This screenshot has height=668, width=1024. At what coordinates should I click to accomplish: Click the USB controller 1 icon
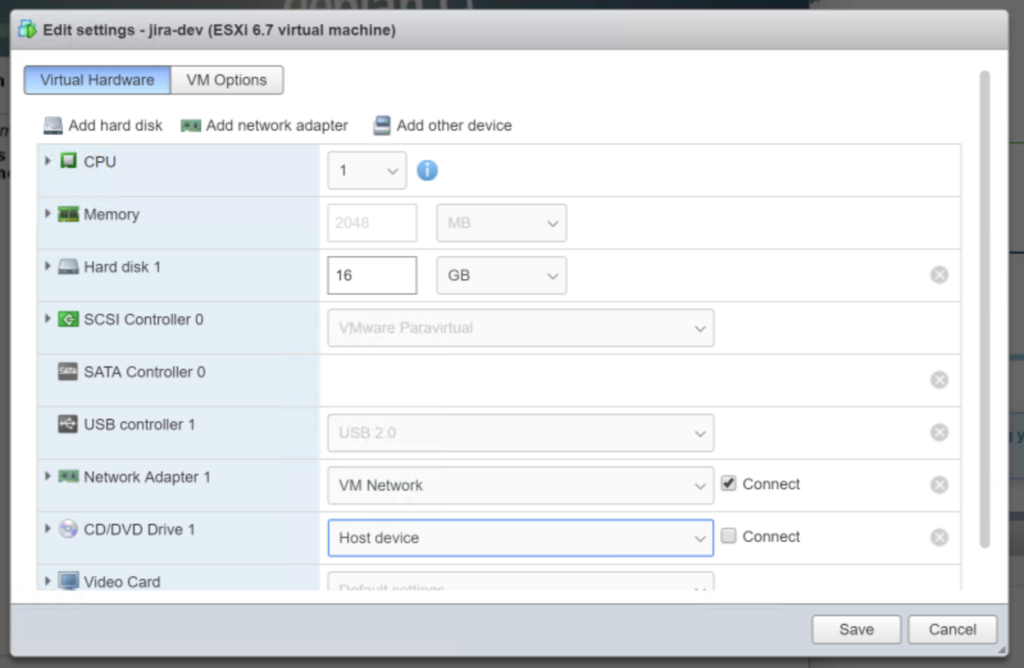tap(68, 424)
